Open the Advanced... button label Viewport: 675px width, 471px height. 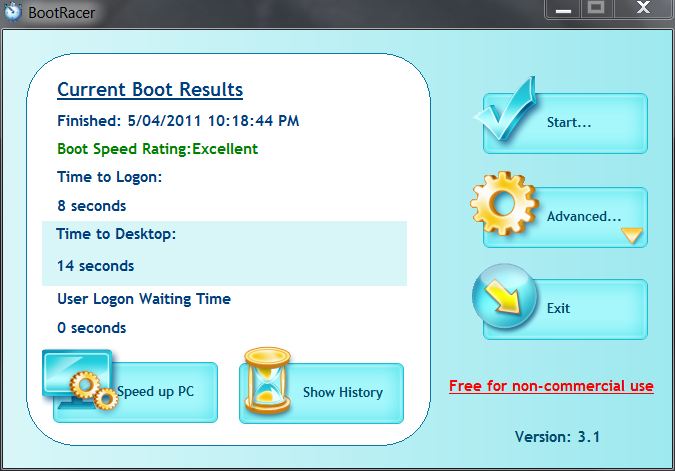pos(584,216)
